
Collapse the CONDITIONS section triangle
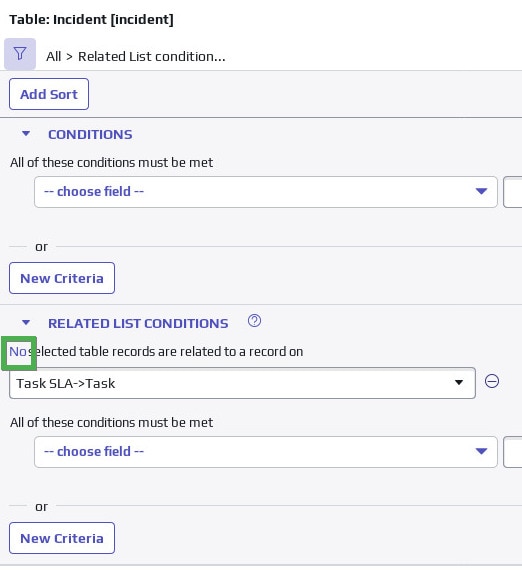pyautogui.click(x=26, y=134)
